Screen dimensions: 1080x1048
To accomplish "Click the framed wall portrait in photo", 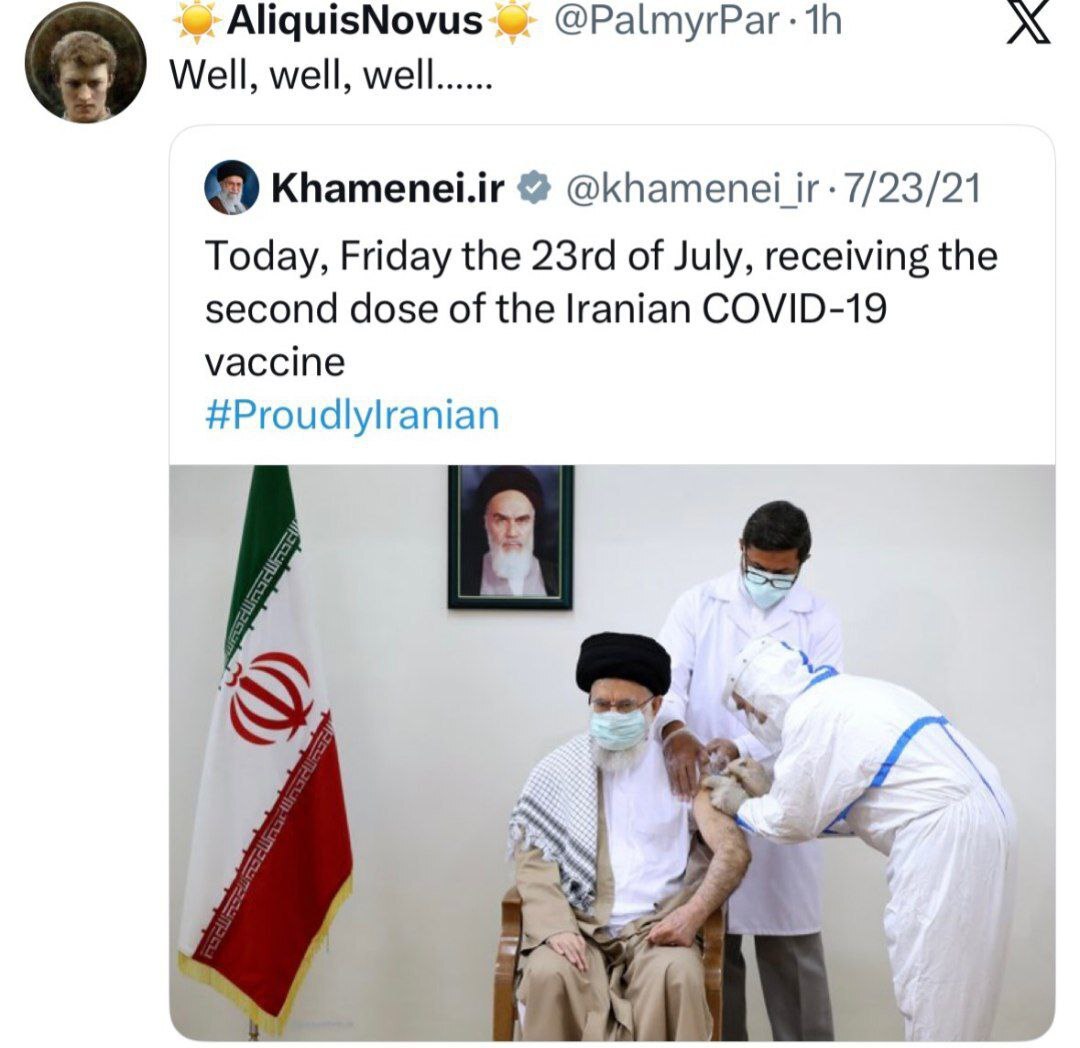I will click(510, 537).
